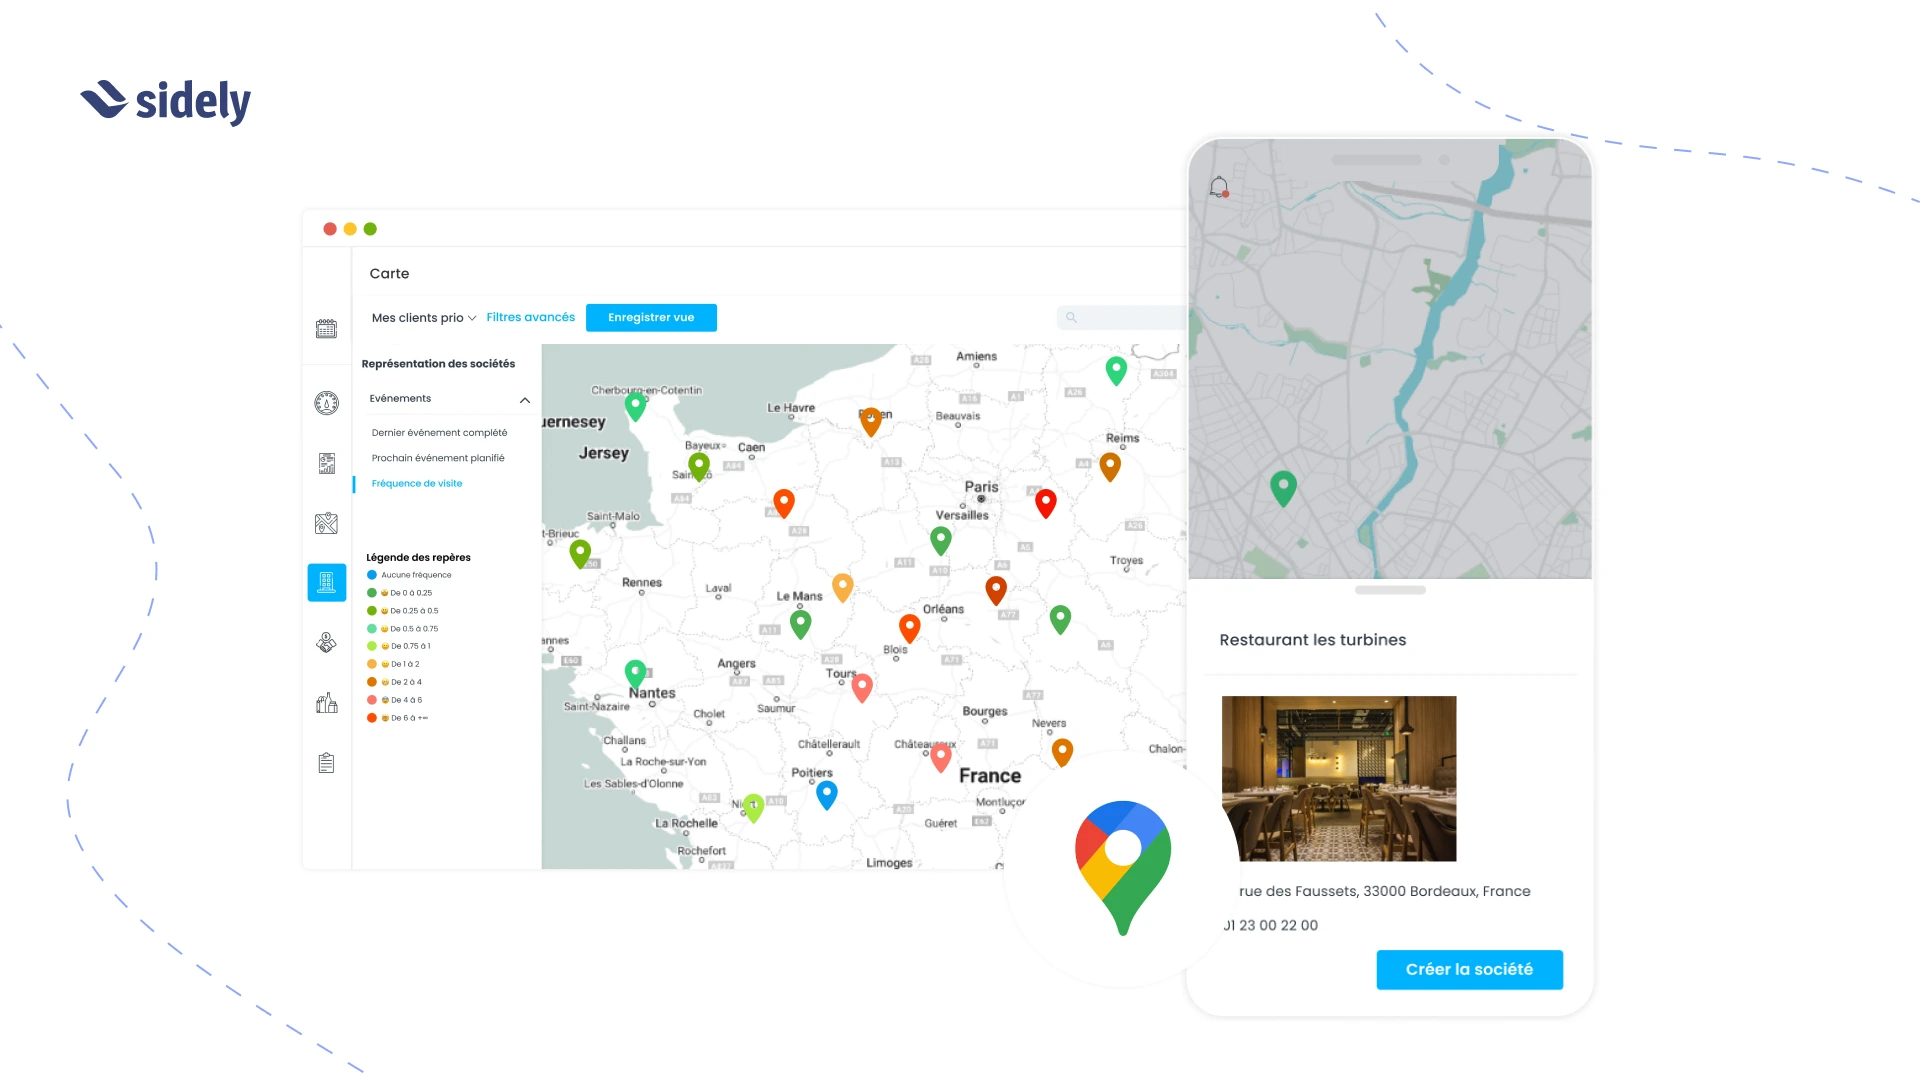Image resolution: width=1920 pixels, height=1080 pixels.
Task: Open the map icon in sidebar
Action: tap(326, 523)
